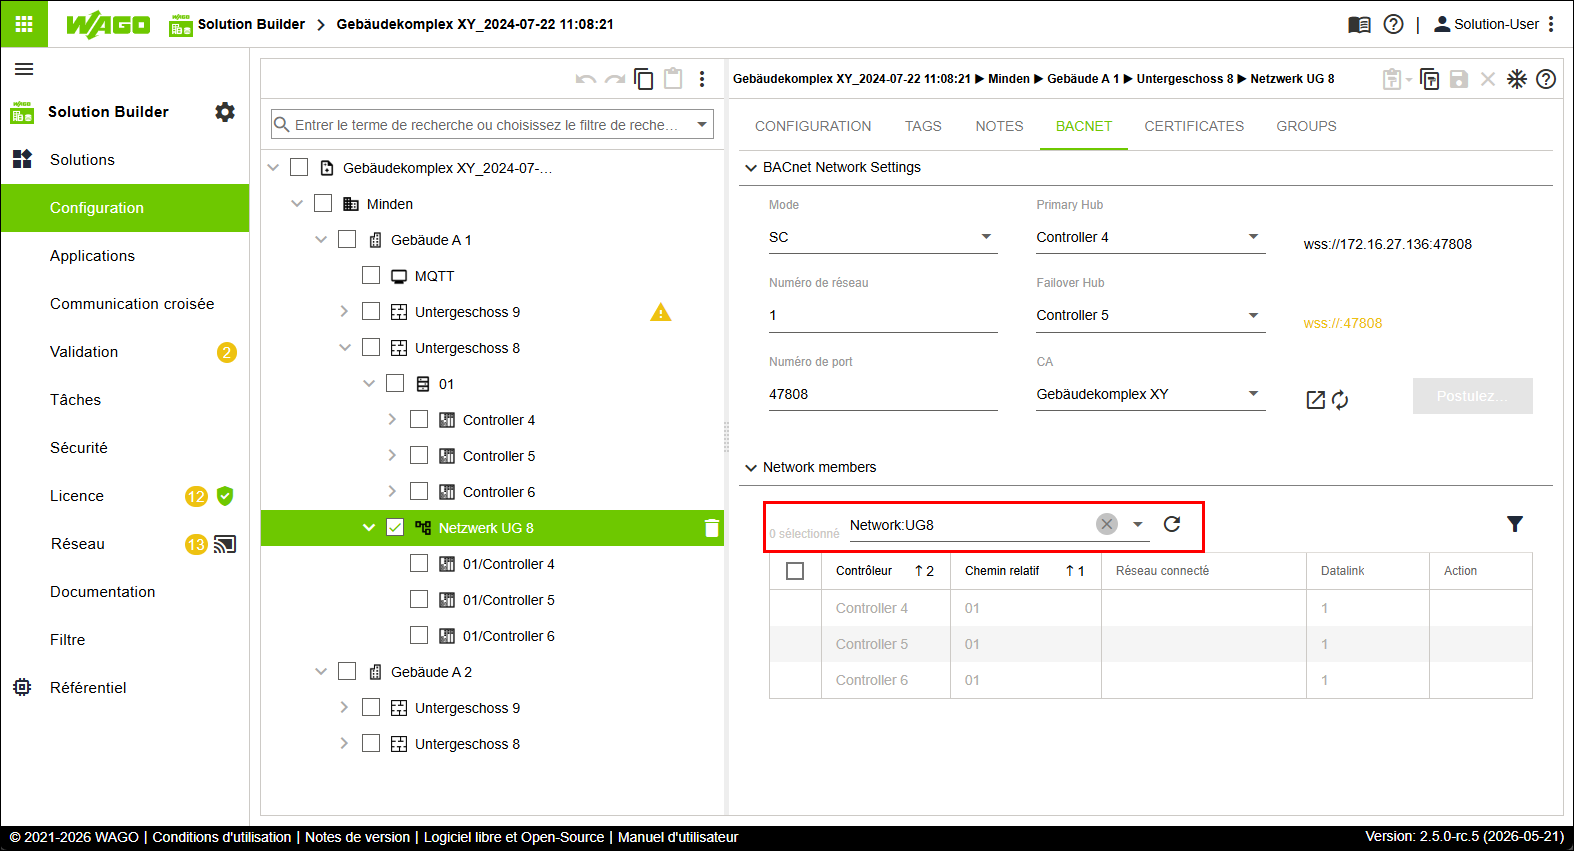Image resolution: width=1574 pixels, height=851 pixels.
Task: Open the CA Gebäudekomplex XY dropdown
Action: tap(1151, 394)
